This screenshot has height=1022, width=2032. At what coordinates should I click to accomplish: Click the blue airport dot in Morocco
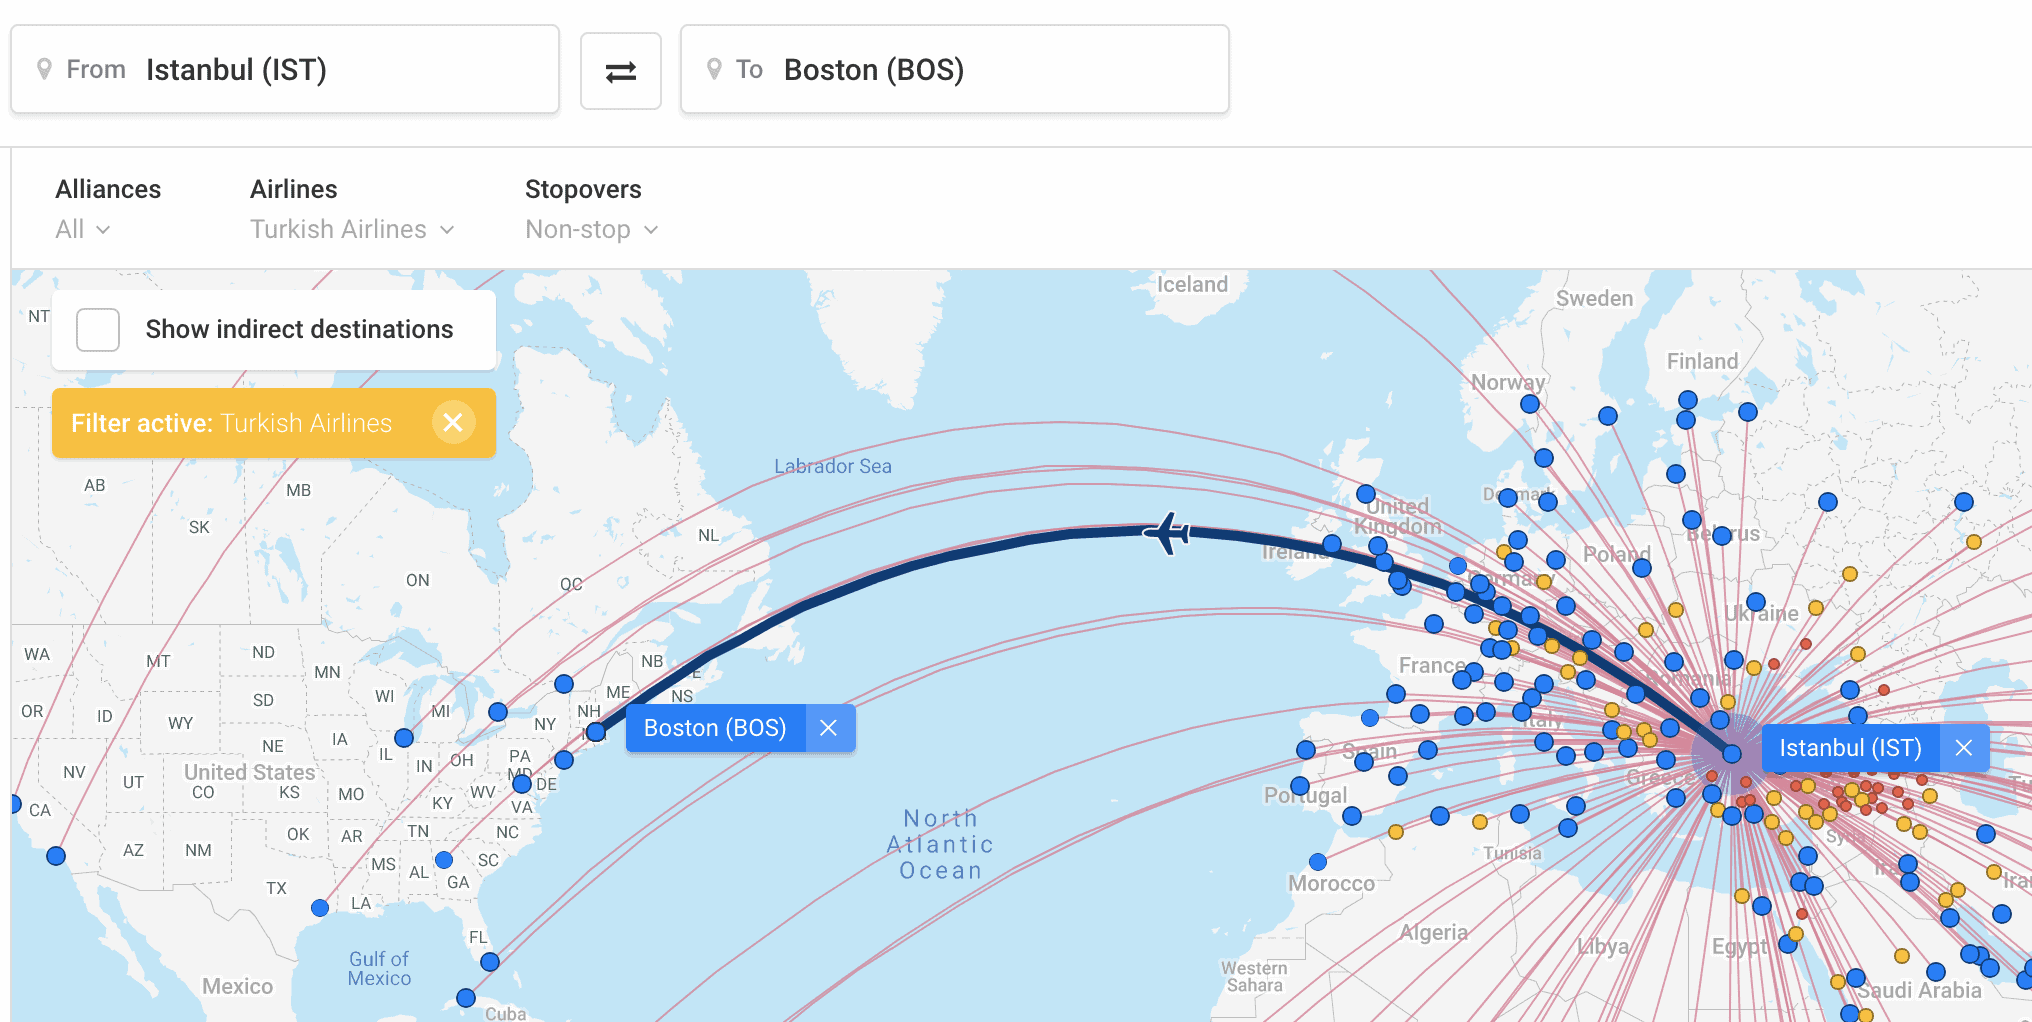point(1318,862)
